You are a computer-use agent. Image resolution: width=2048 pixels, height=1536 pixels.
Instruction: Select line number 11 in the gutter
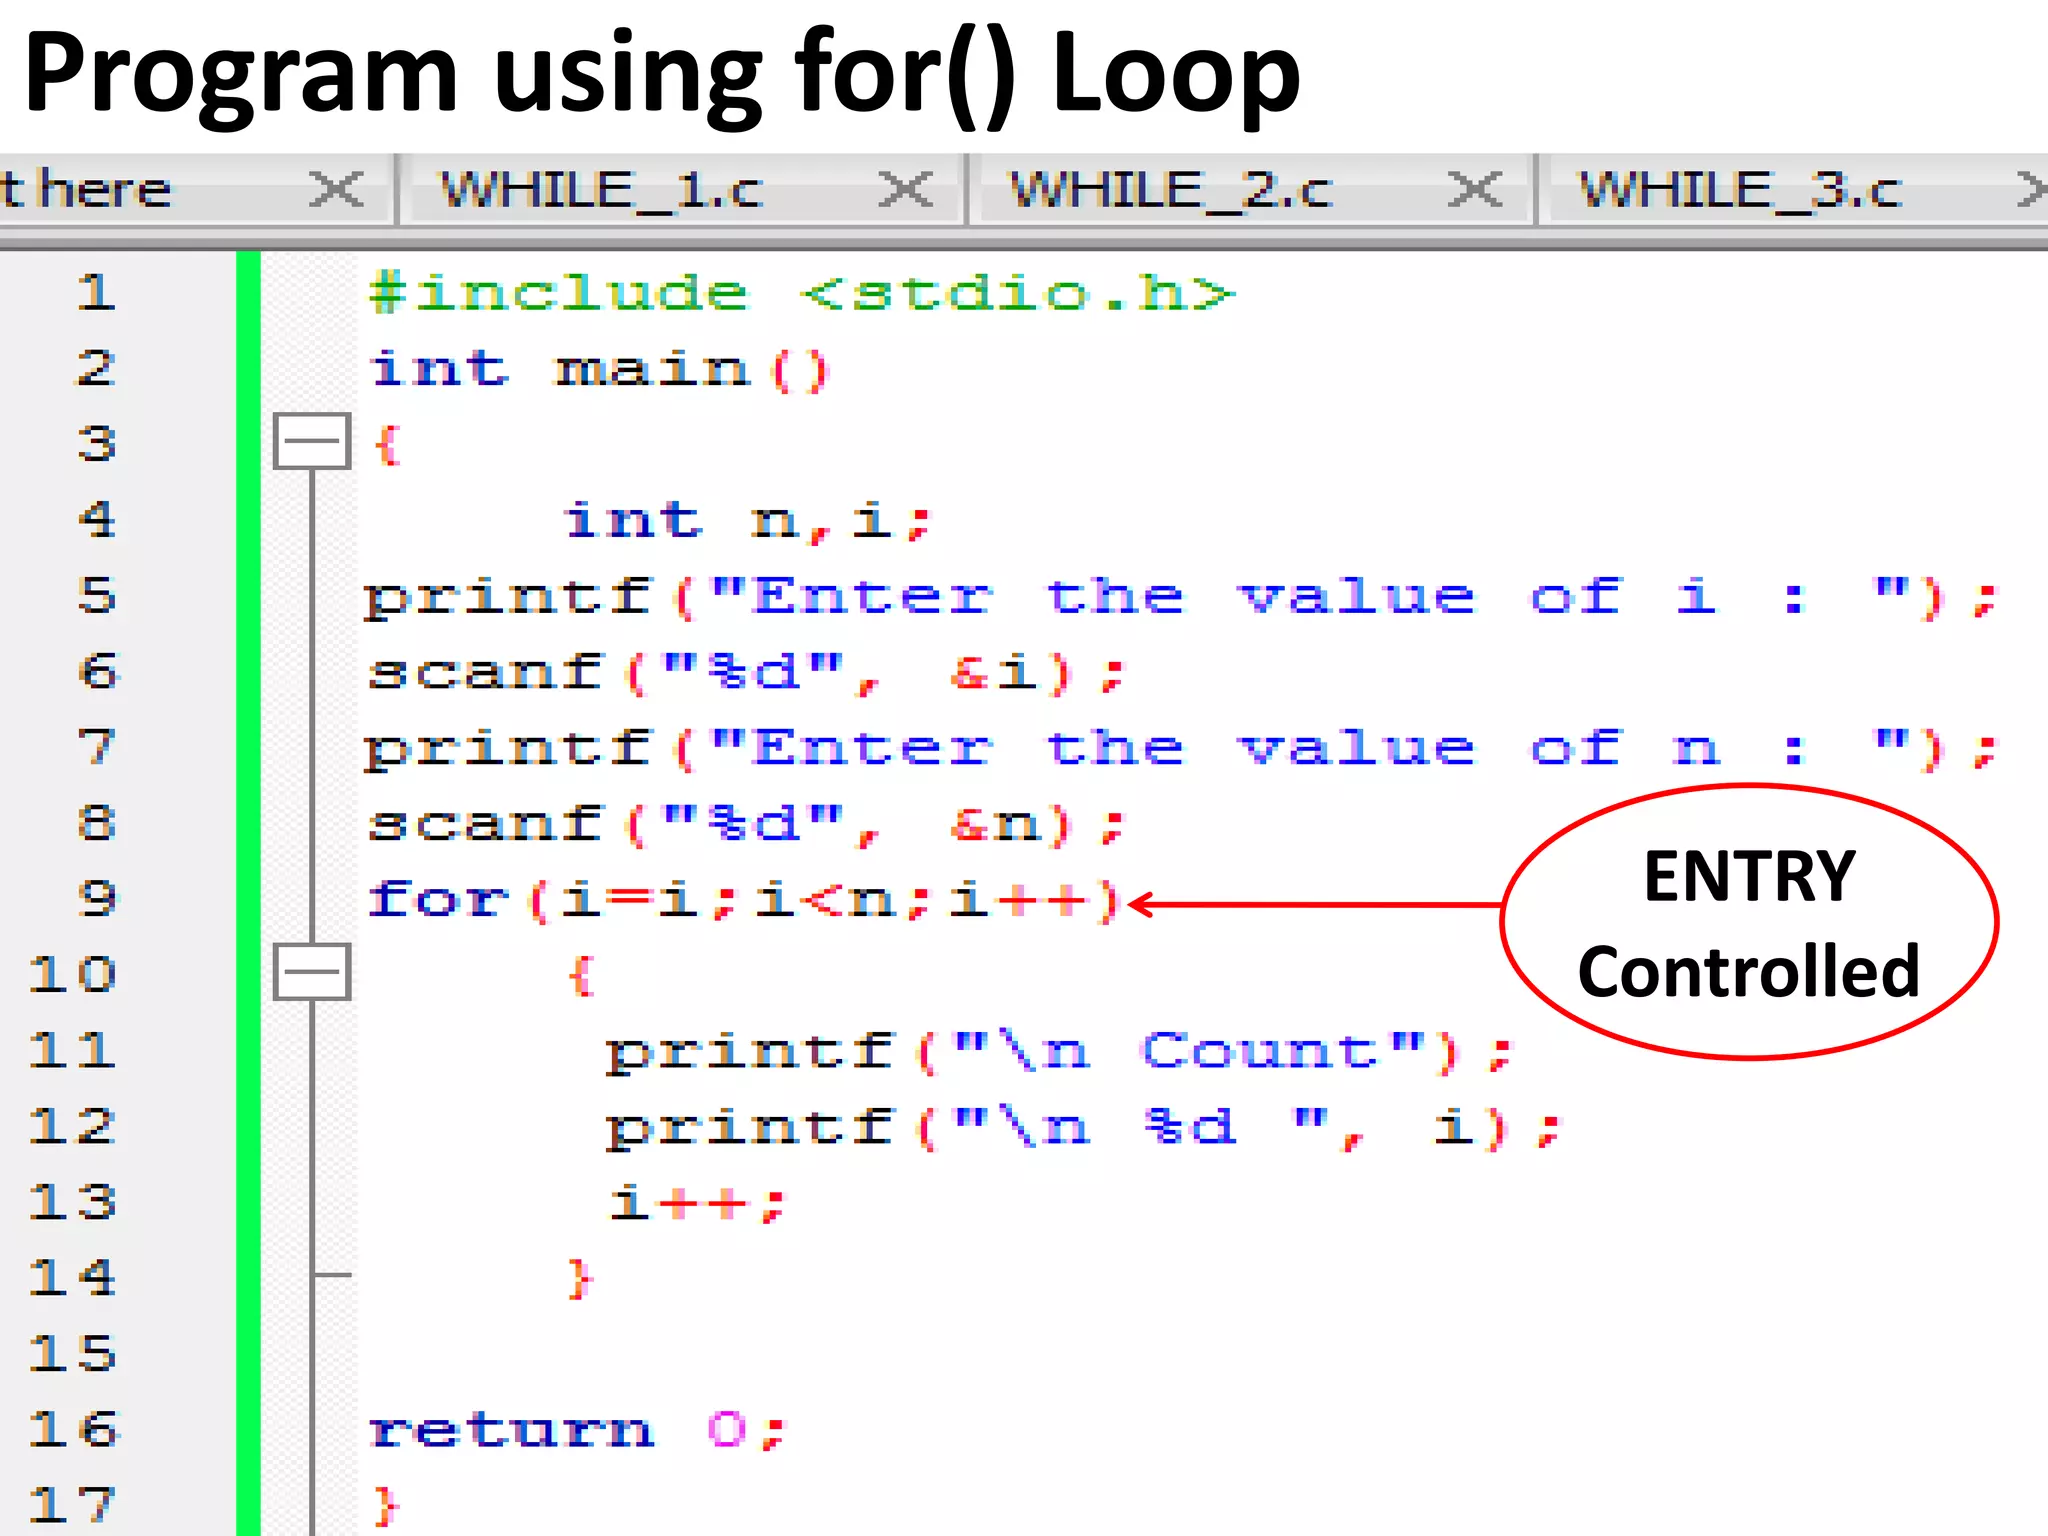click(72, 1050)
